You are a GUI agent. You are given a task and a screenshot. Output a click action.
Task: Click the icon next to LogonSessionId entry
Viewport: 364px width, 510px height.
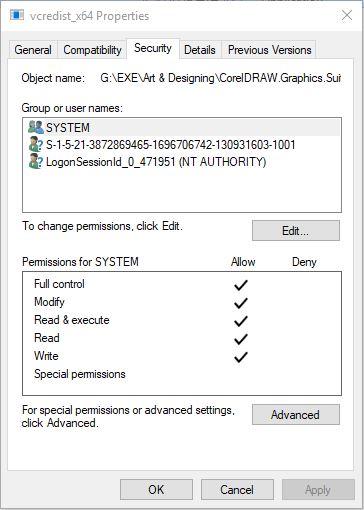[x=36, y=162]
